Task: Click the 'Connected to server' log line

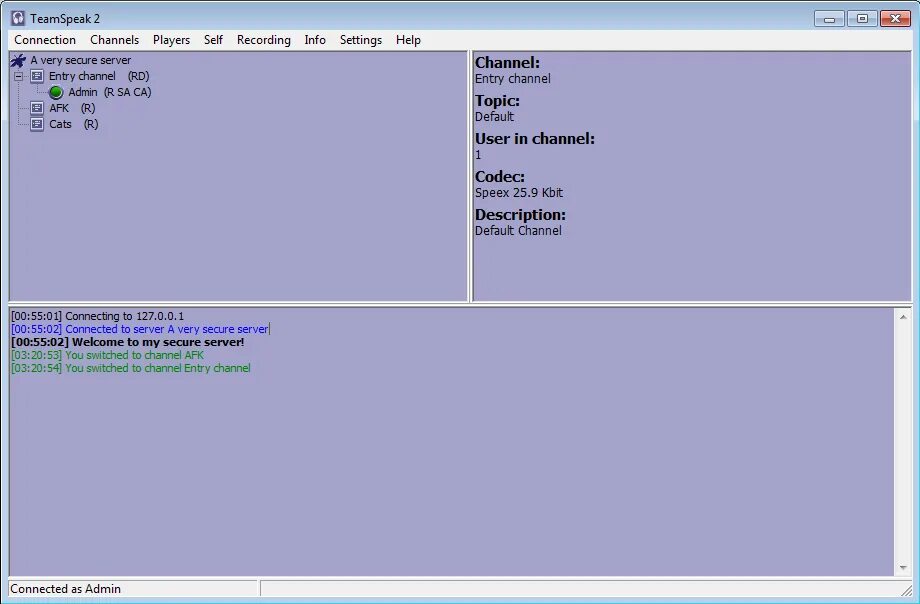Action: click(140, 329)
